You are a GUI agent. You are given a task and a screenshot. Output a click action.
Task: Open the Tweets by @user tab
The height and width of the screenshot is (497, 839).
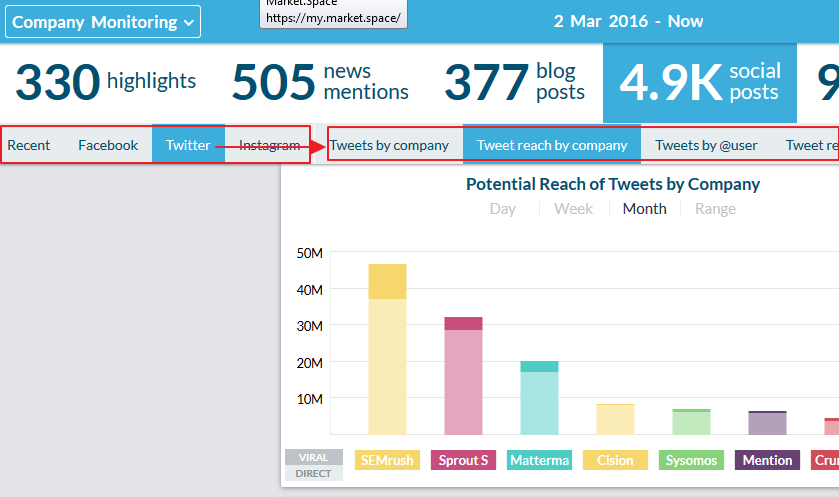pyautogui.click(x=706, y=145)
